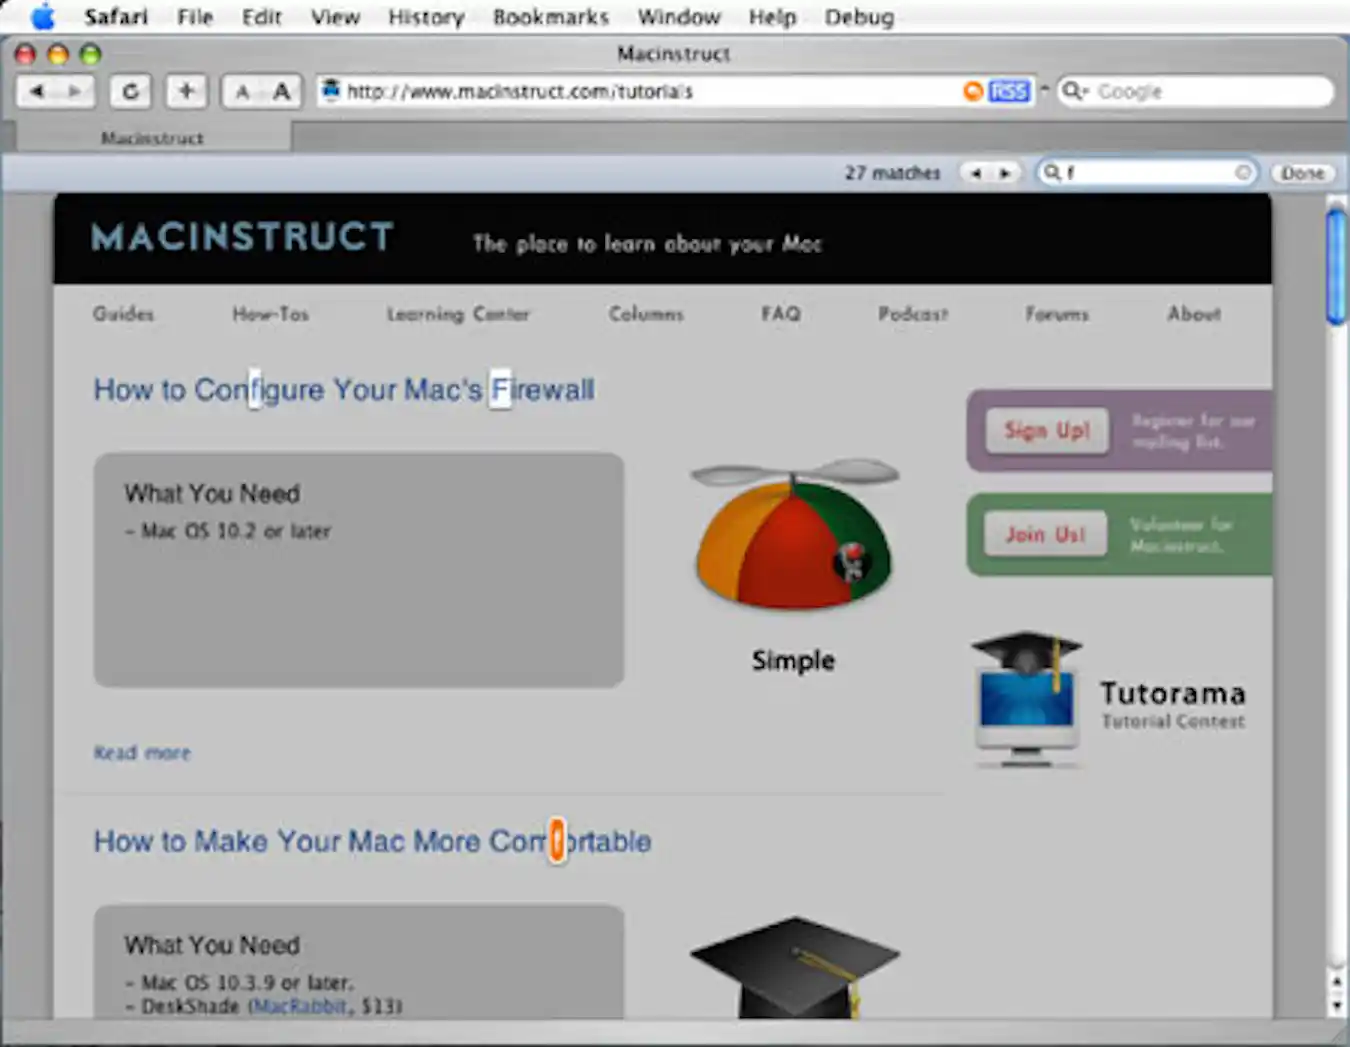Reload the page with the refresh icon
Viewport: 1350px width, 1047px height.
pos(129,91)
